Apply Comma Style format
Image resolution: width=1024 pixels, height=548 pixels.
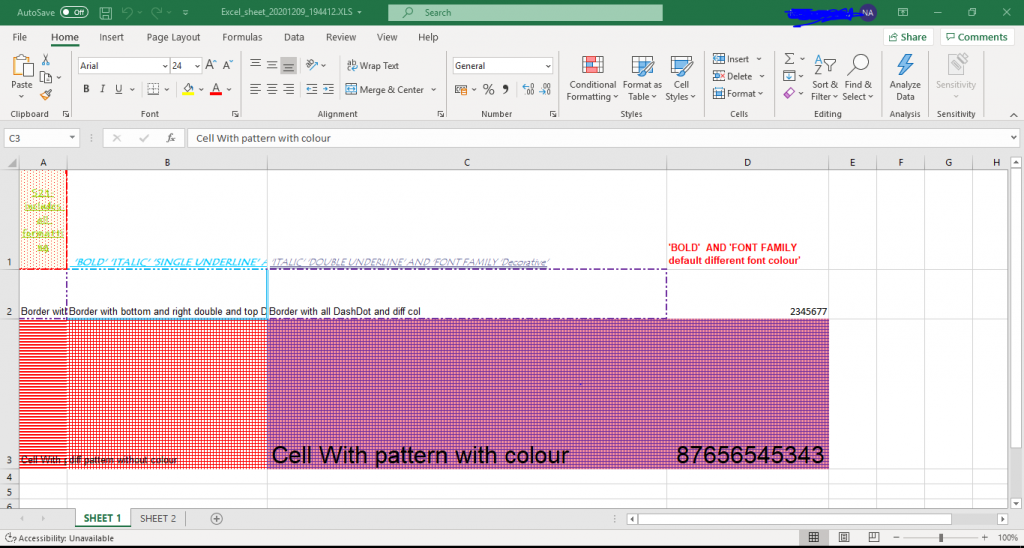(x=505, y=89)
